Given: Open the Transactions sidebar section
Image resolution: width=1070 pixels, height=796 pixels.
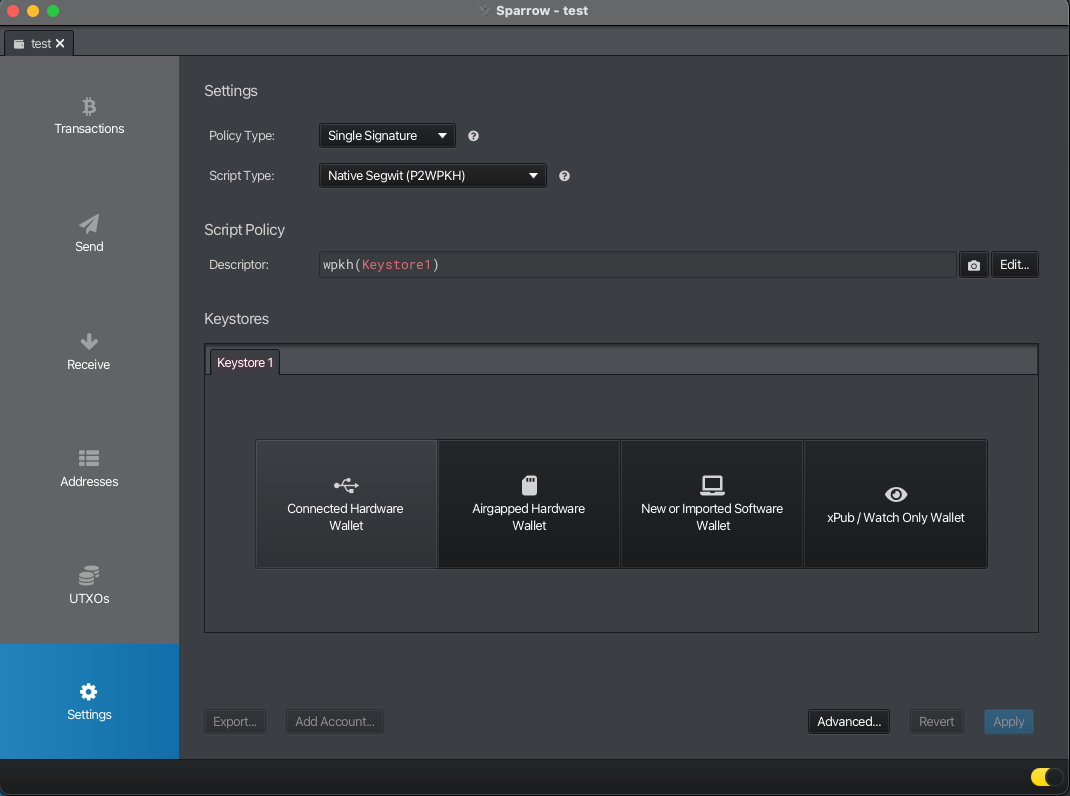Looking at the screenshot, I should click(x=89, y=115).
